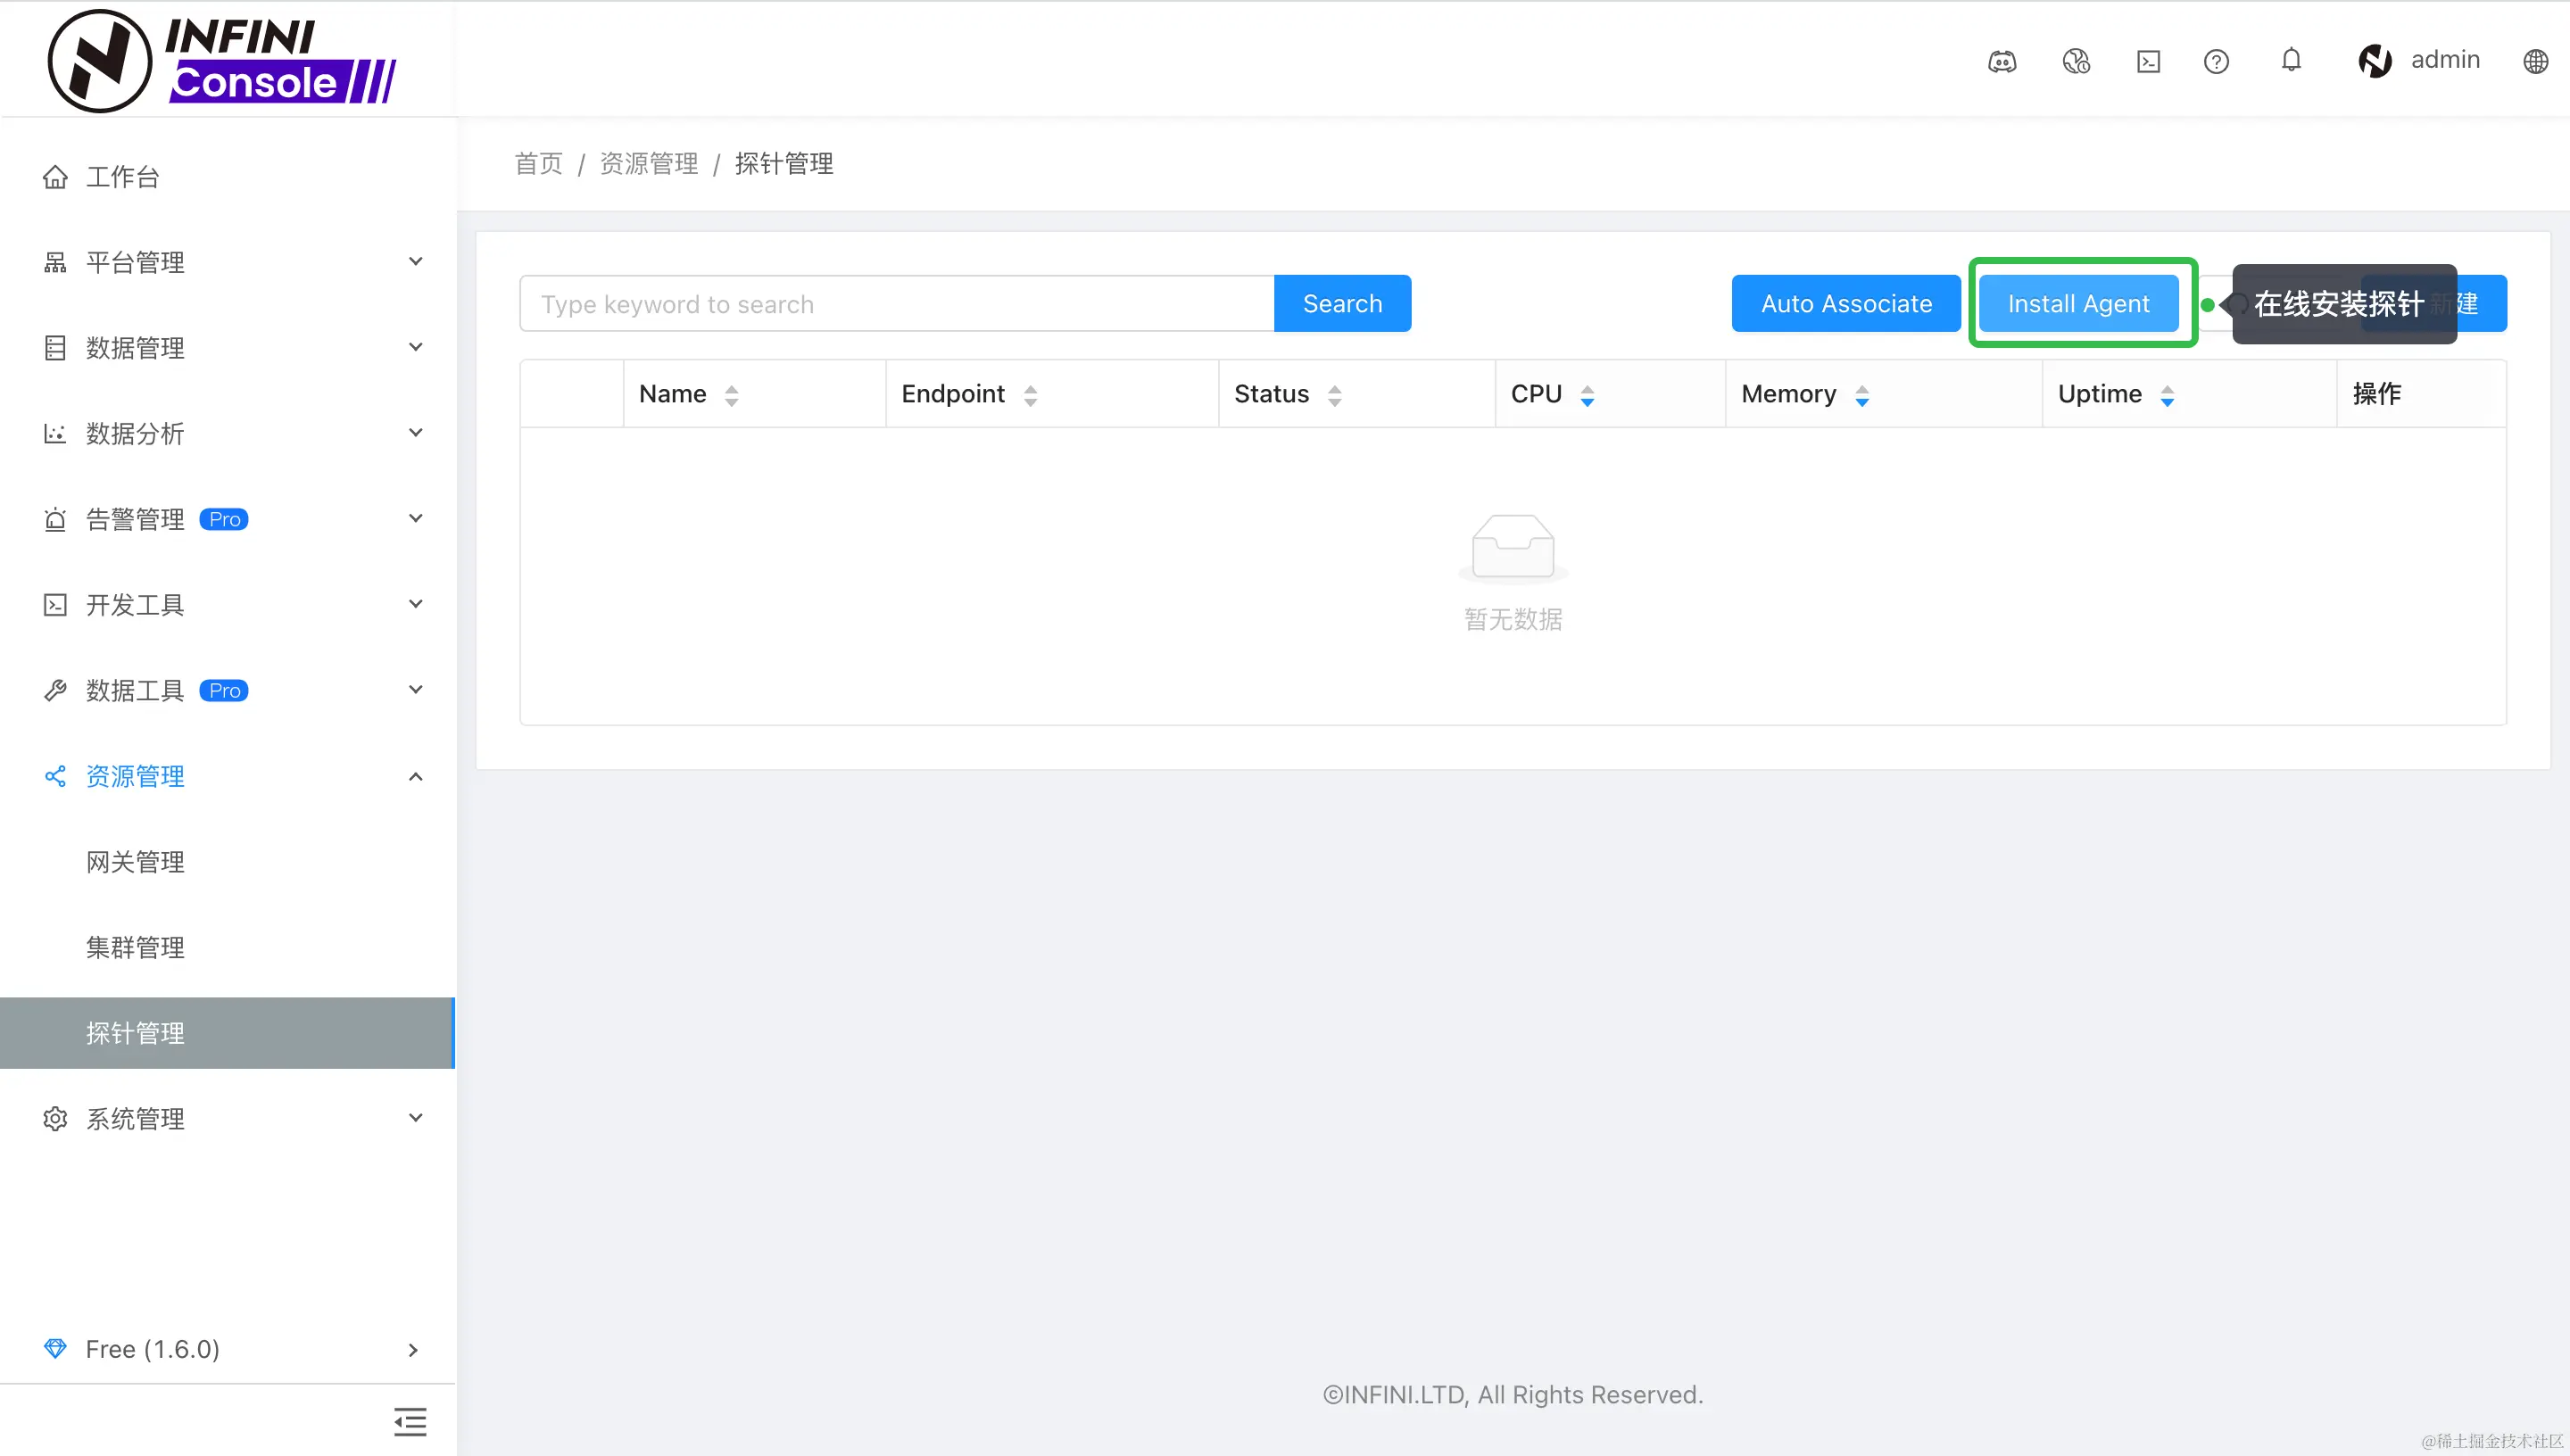The width and height of the screenshot is (2570, 1456).
Task: Toggle sort on Uptime column
Action: point(2167,395)
